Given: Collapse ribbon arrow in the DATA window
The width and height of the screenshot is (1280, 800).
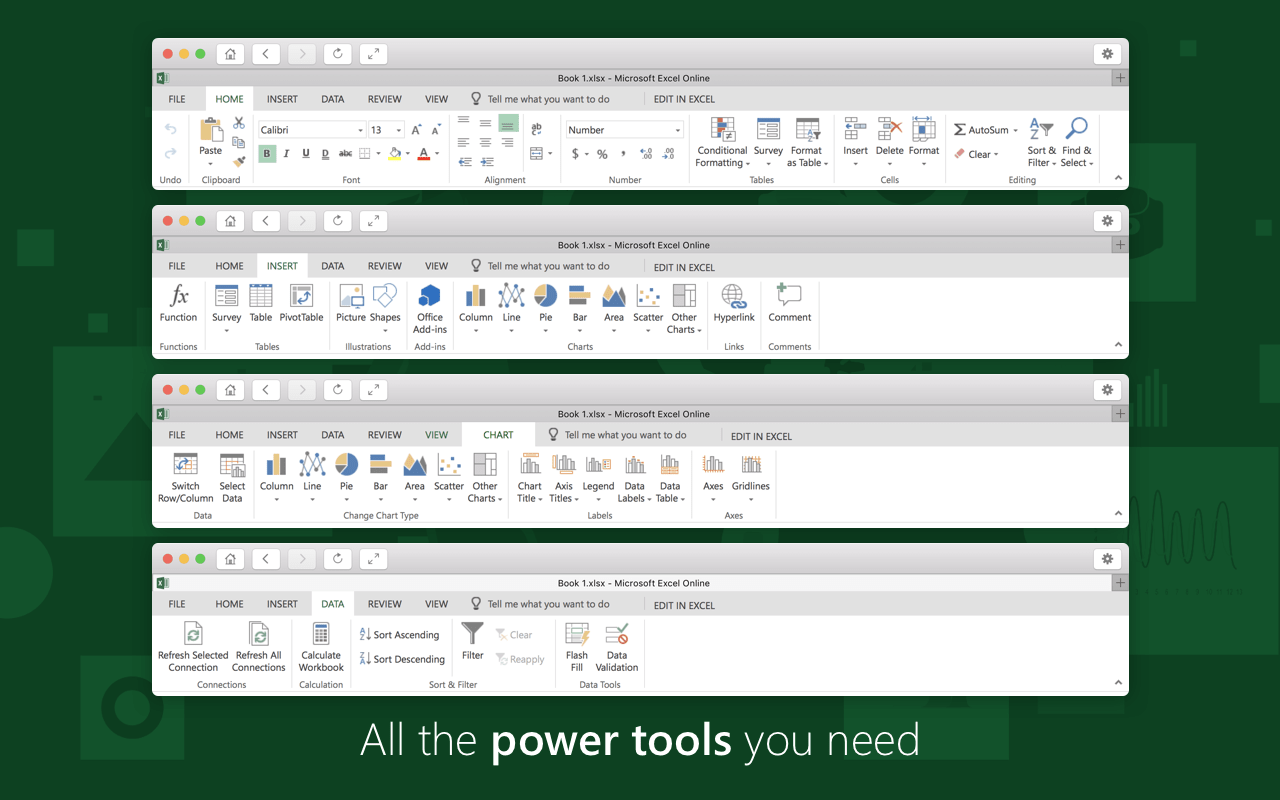Looking at the screenshot, I should tap(1118, 684).
